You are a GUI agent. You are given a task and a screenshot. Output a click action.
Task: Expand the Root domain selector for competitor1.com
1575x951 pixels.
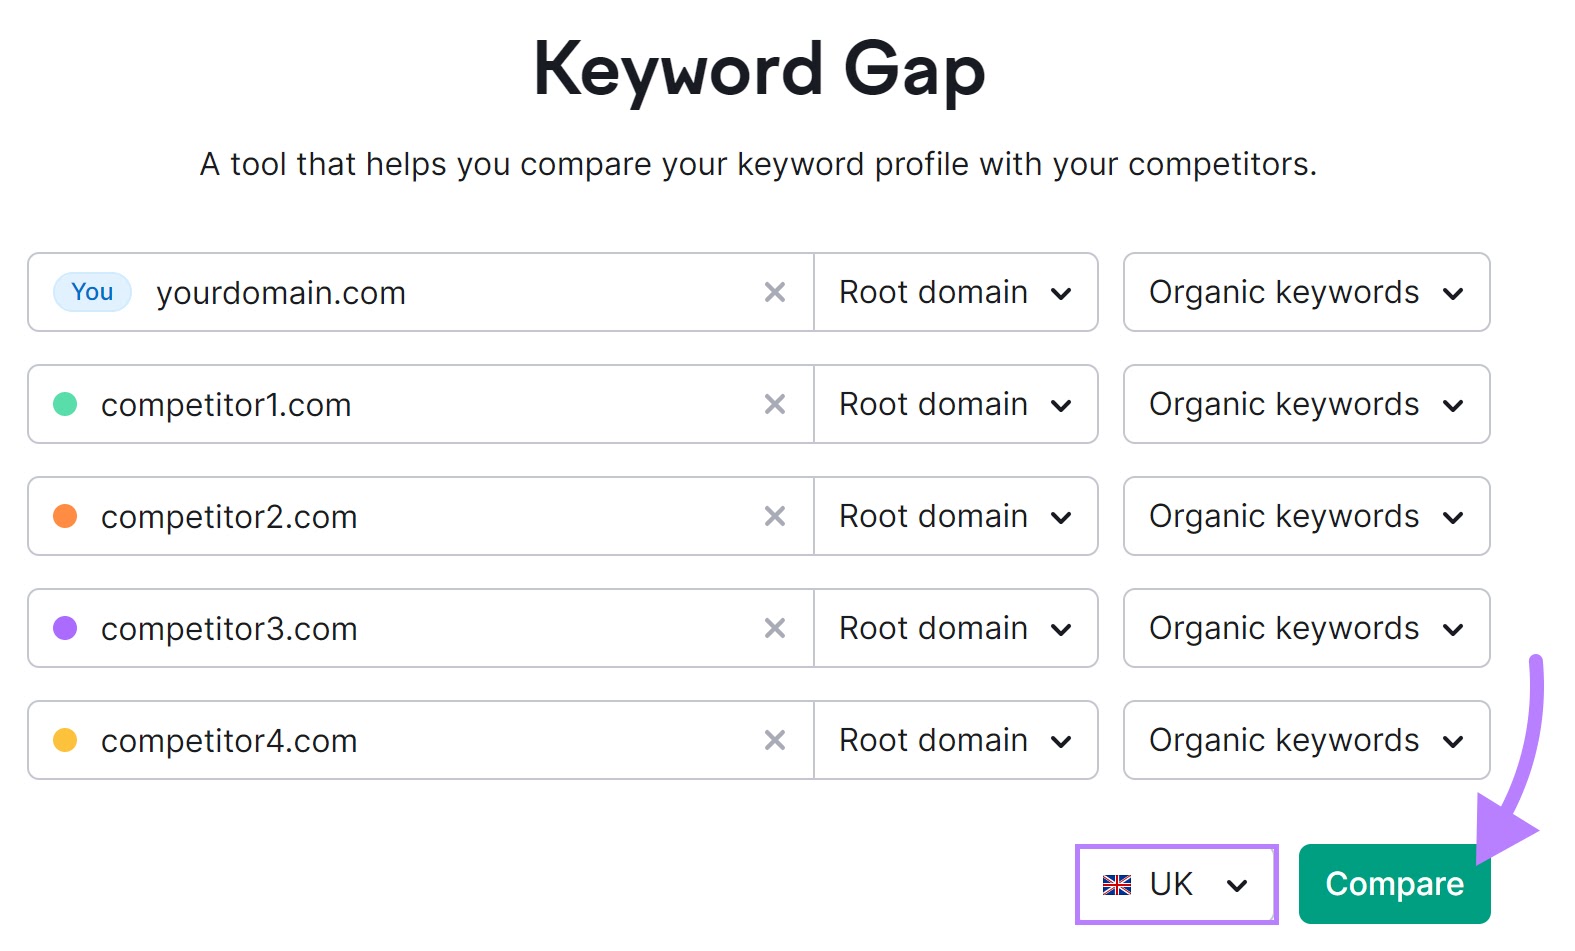[x=955, y=404]
